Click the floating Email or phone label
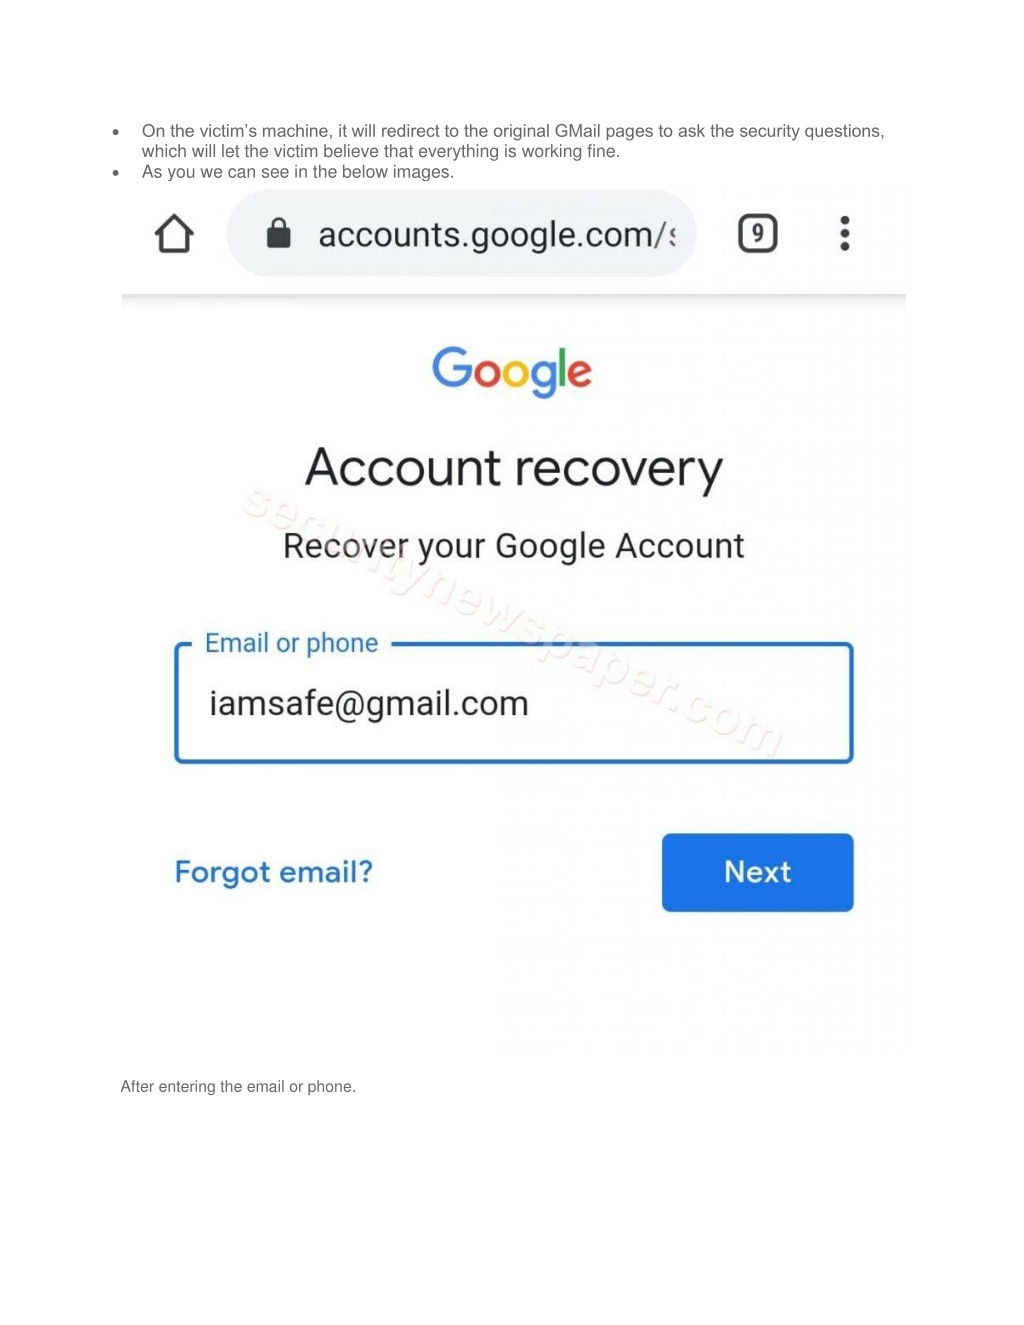This screenshot has width=1024, height=1325. (292, 643)
